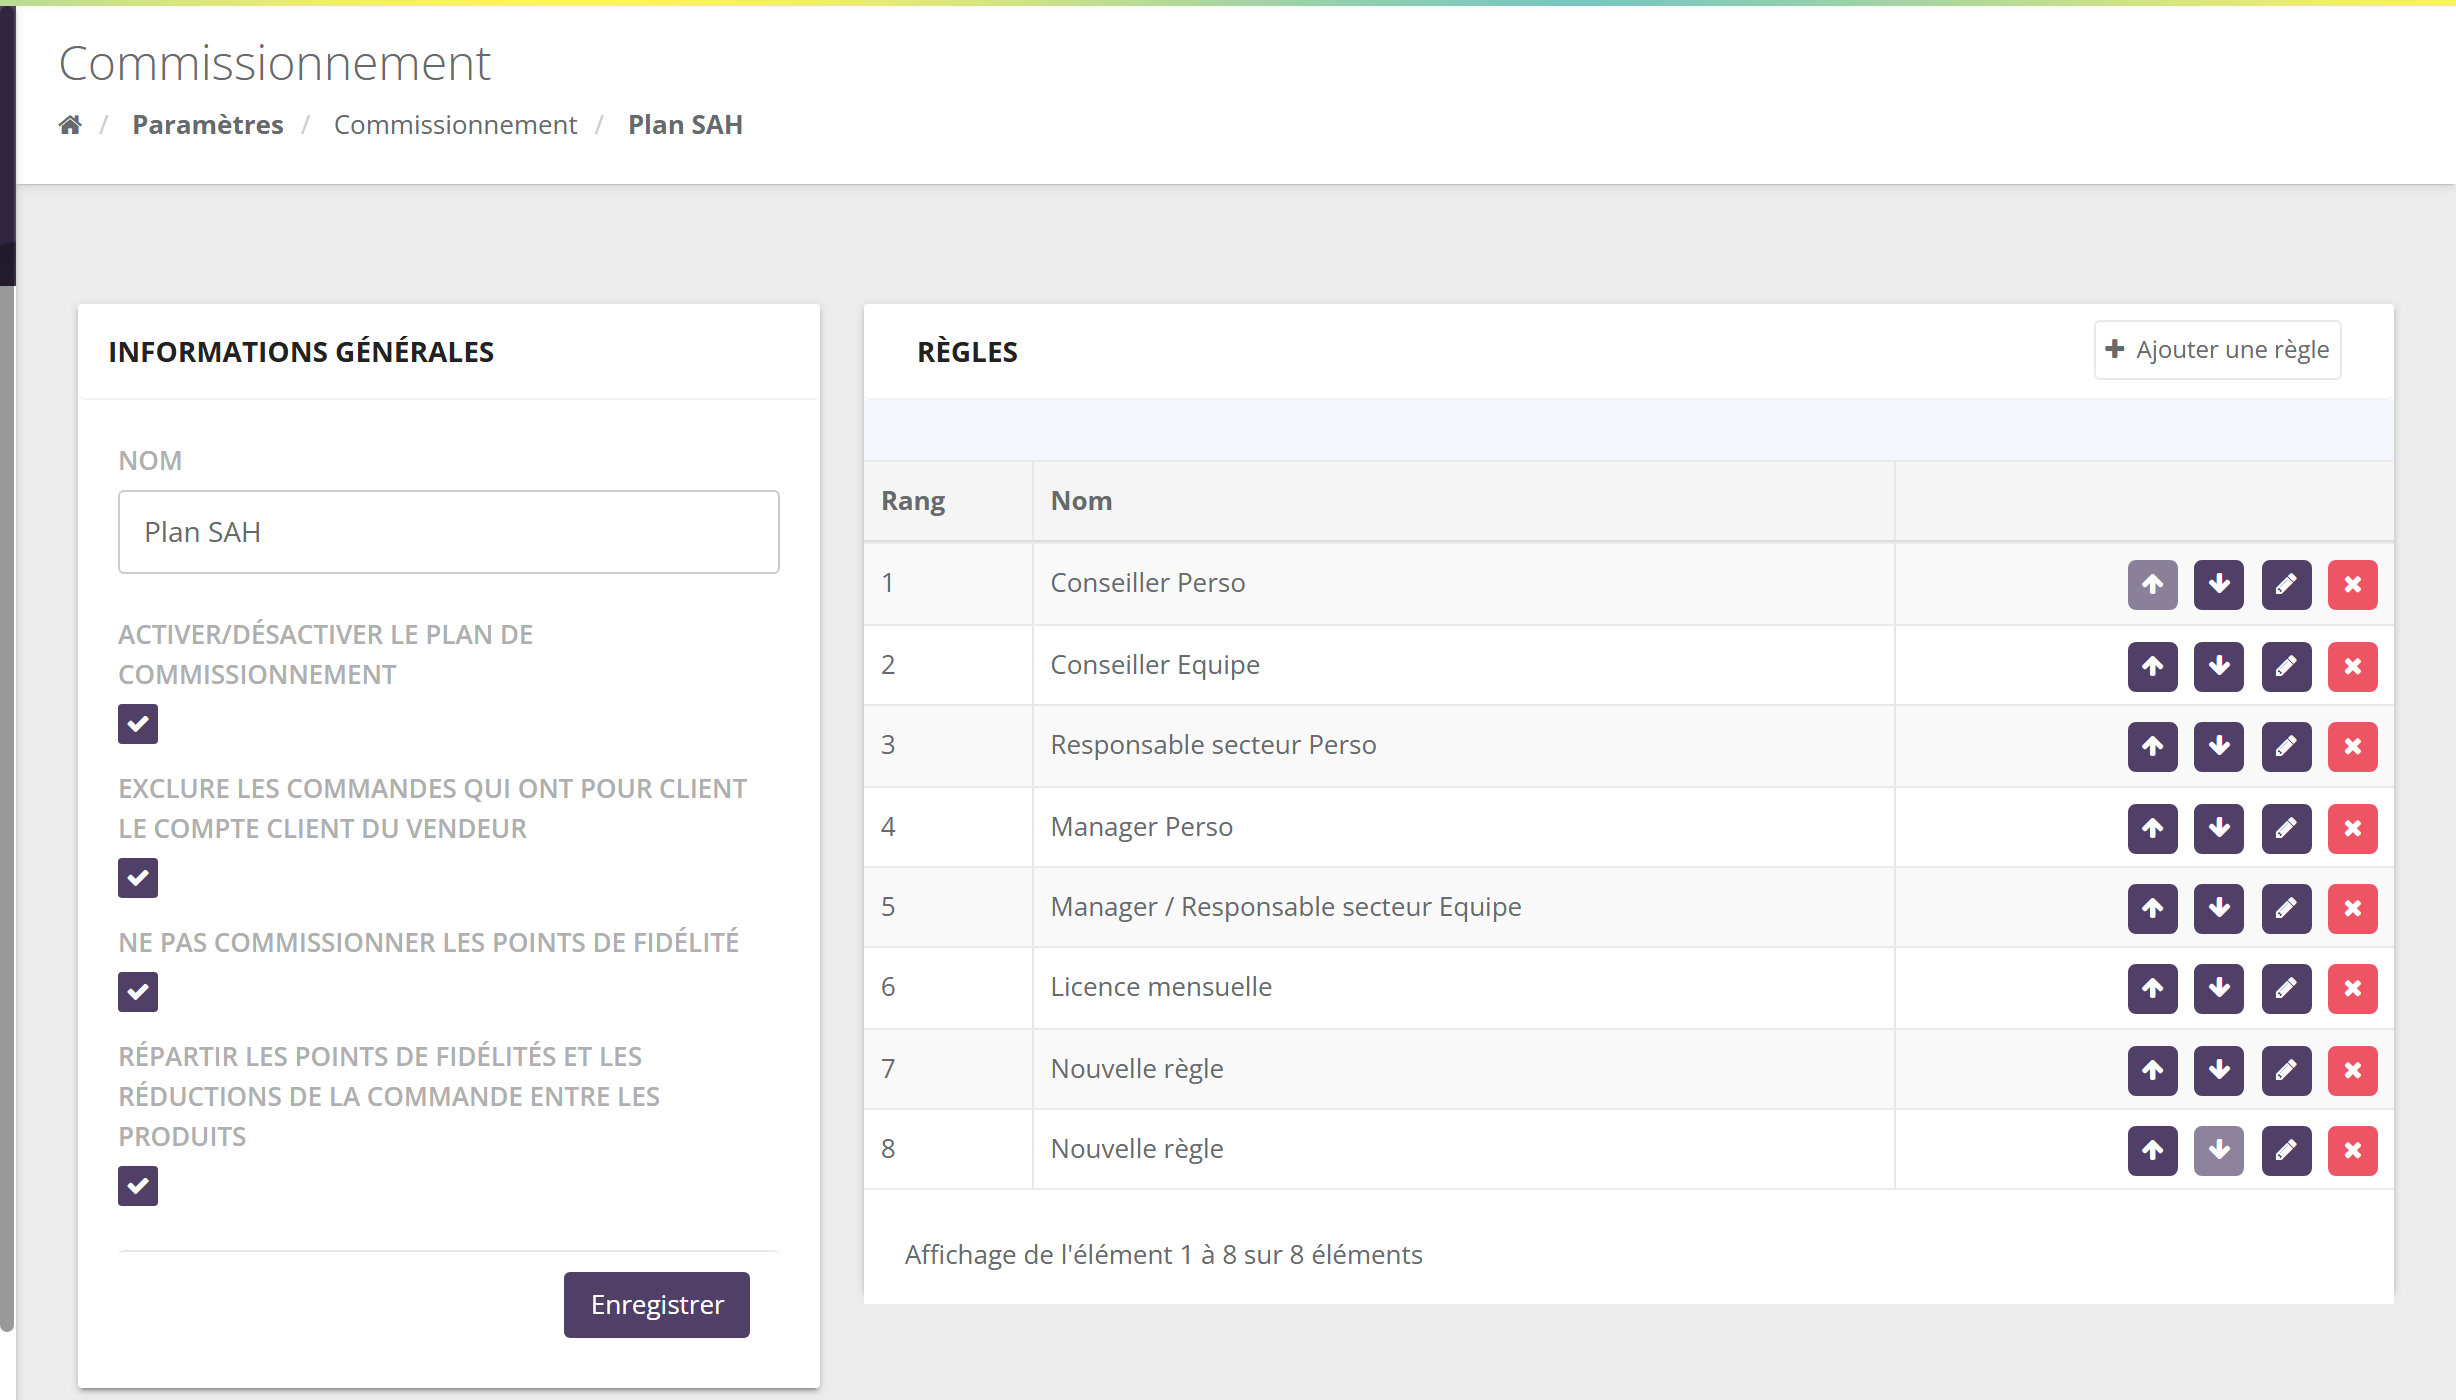
Task: Move Conseiller Perso rule down
Action: click(2218, 584)
